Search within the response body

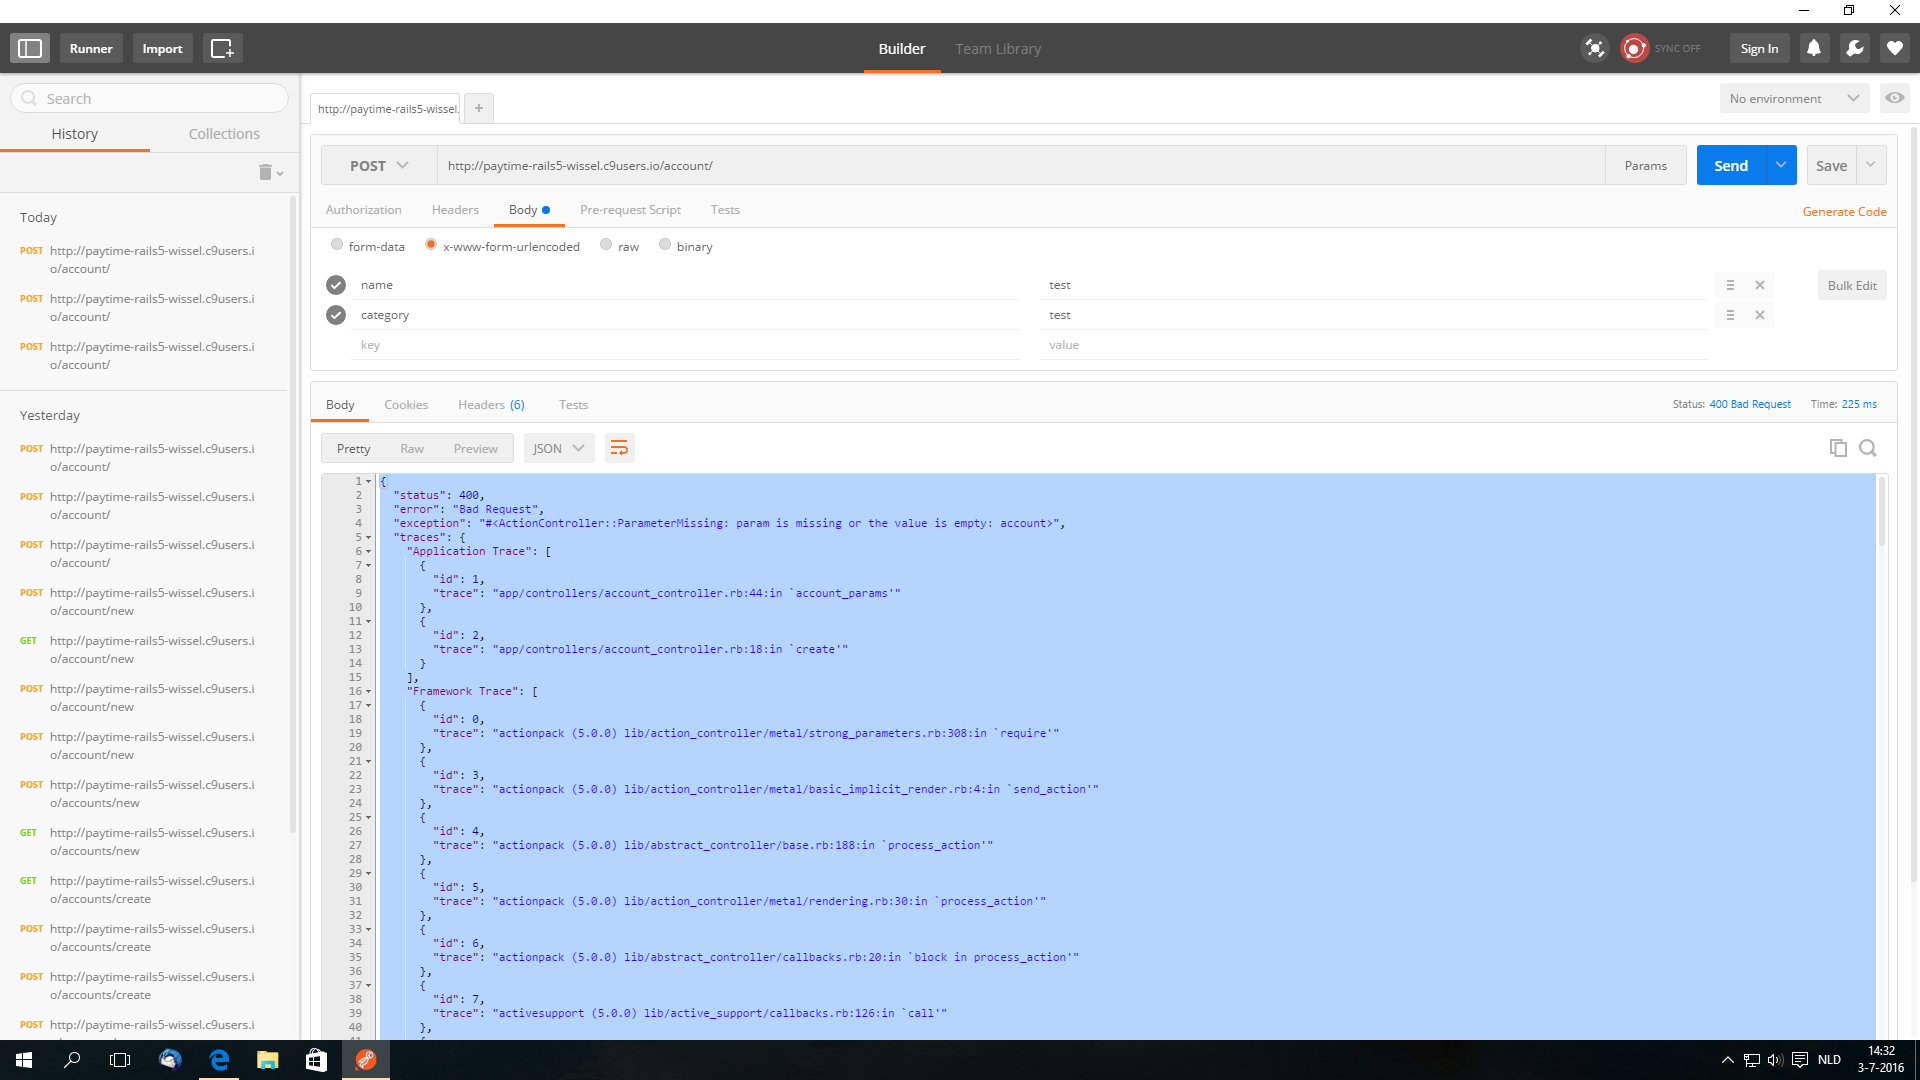[1867, 448]
